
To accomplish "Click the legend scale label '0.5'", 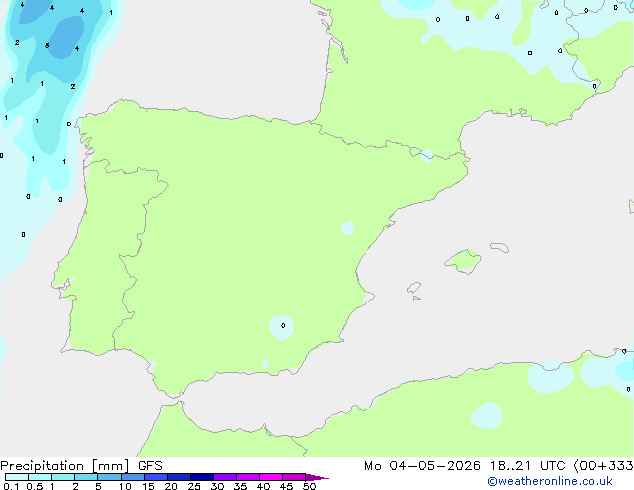I will pyautogui.click(x=34, y=486).
